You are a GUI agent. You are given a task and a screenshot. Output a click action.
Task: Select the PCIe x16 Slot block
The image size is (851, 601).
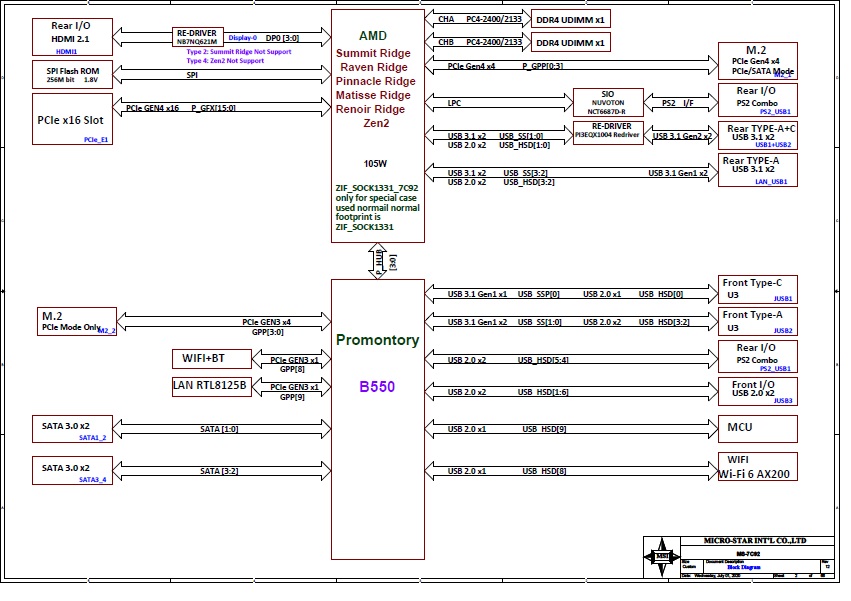(x=72, y=119)
